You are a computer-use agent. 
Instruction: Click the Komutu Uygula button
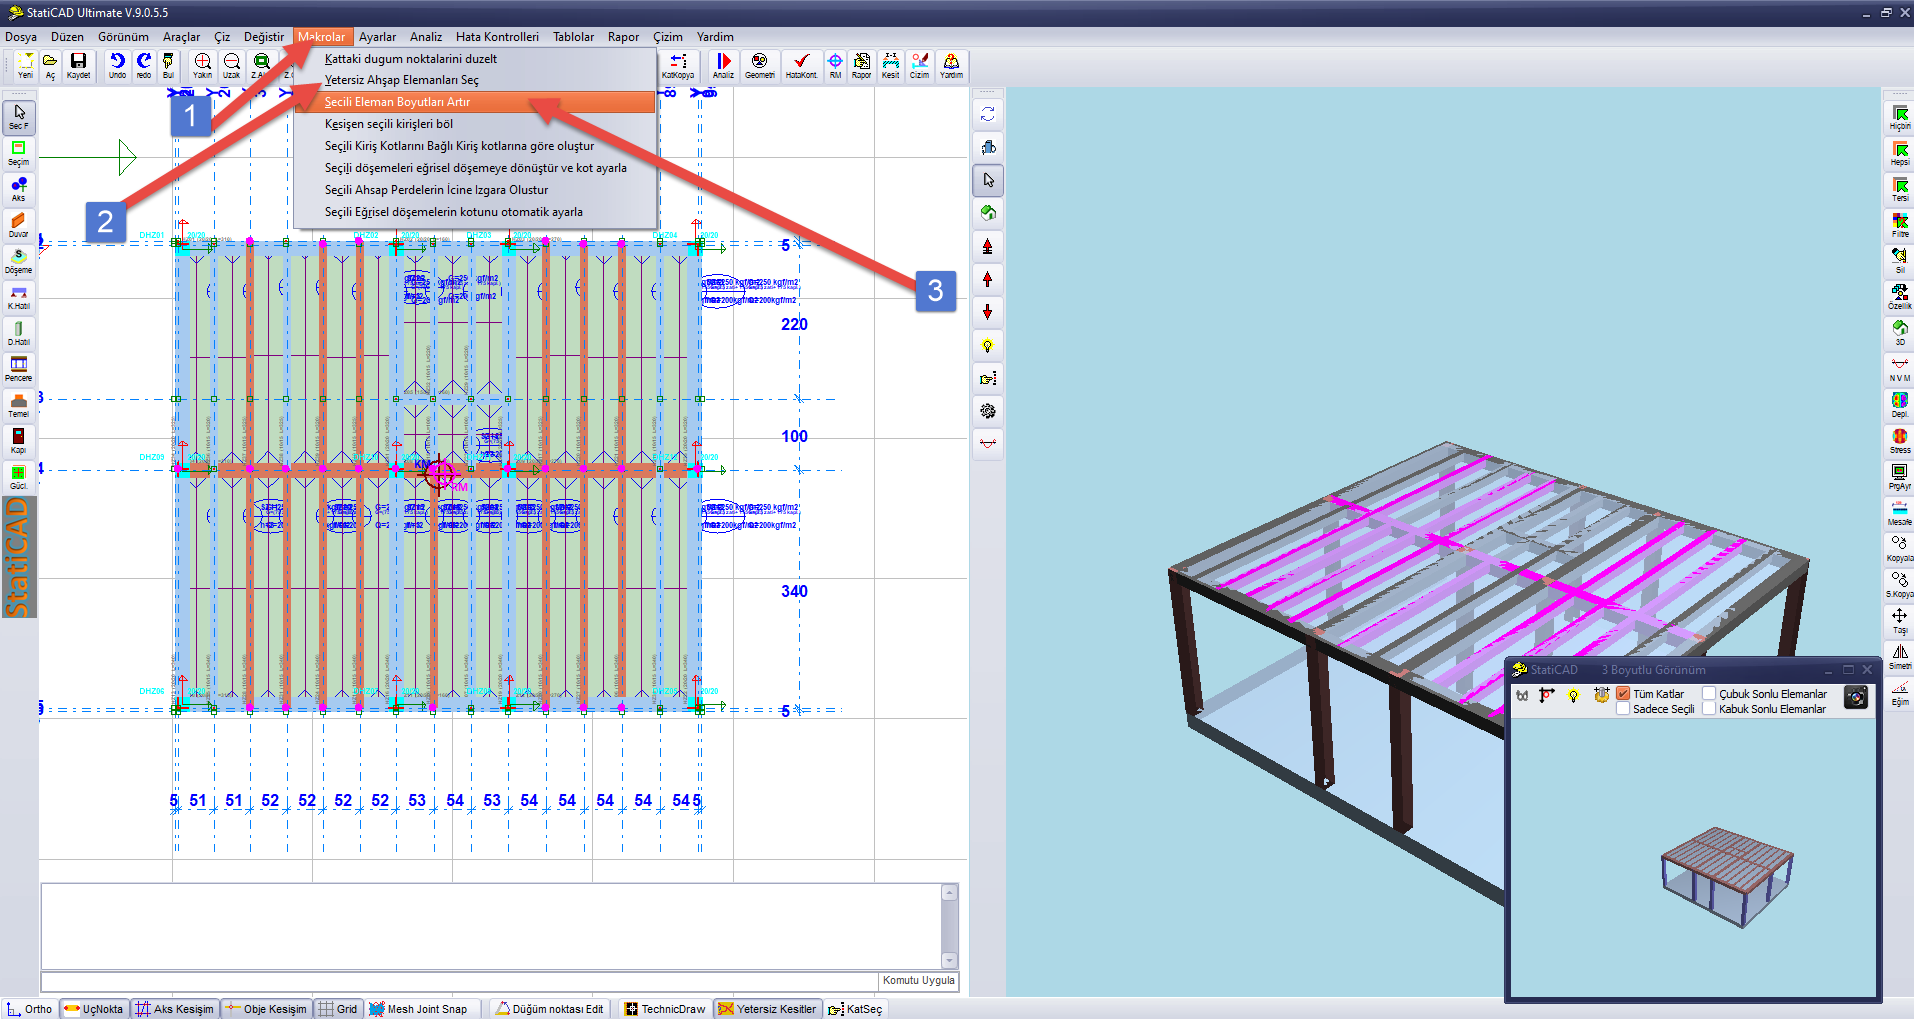[918, 980]
